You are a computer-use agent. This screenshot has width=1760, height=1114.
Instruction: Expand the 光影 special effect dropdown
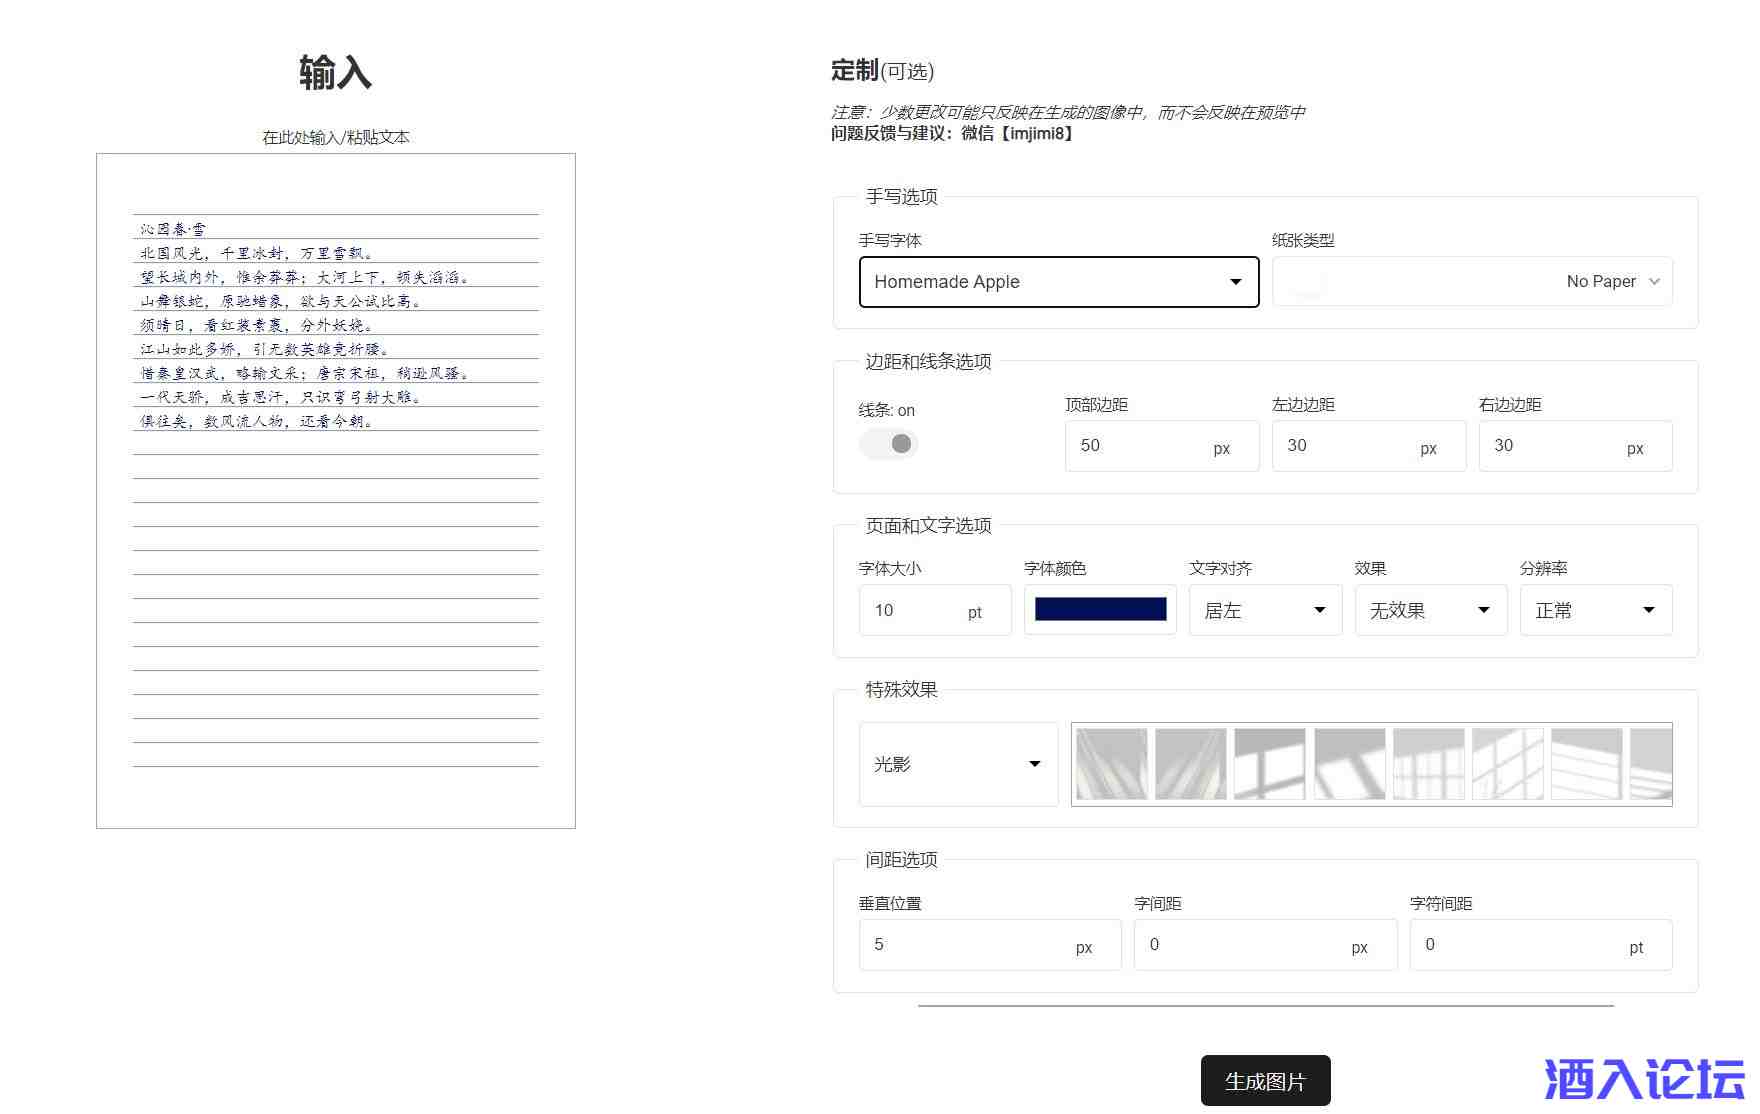(x=958, y=764)
